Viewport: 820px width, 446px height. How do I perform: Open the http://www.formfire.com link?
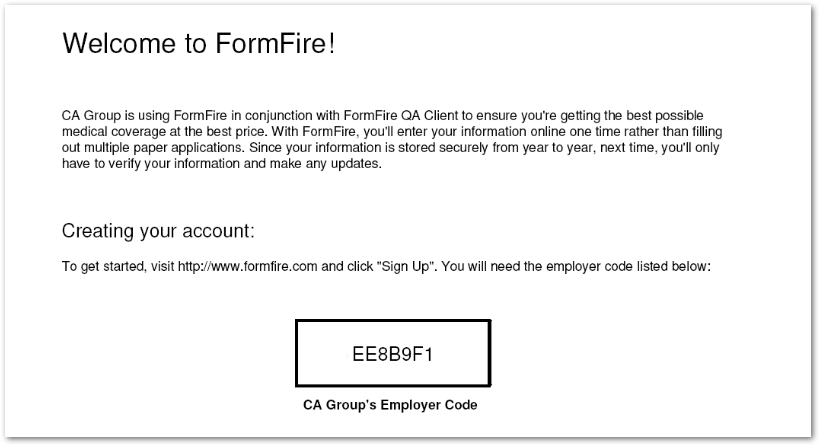pos(247,267)
